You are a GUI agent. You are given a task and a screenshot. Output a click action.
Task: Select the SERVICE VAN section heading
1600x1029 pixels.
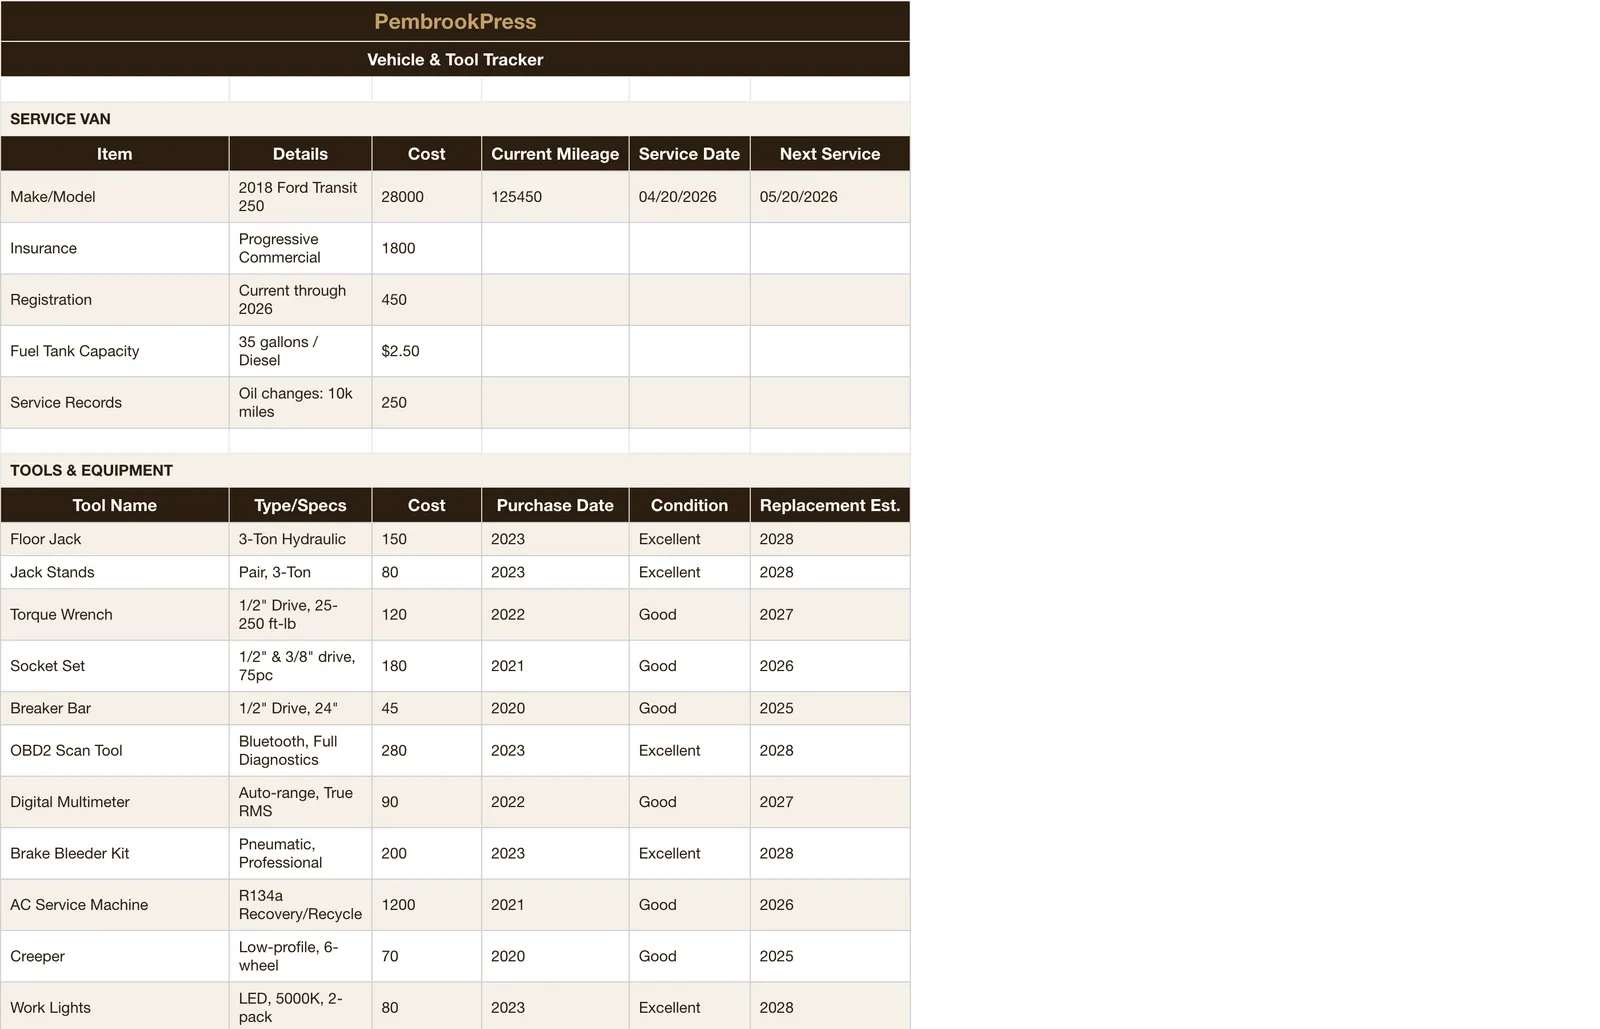(455, 119)
